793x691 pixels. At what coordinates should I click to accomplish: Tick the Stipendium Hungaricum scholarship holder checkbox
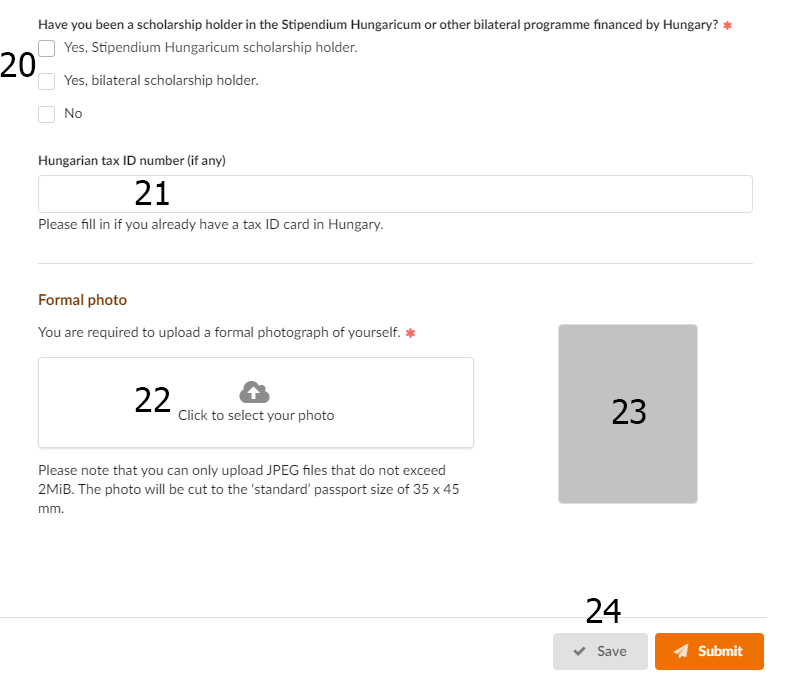click(x=47, y=47)
